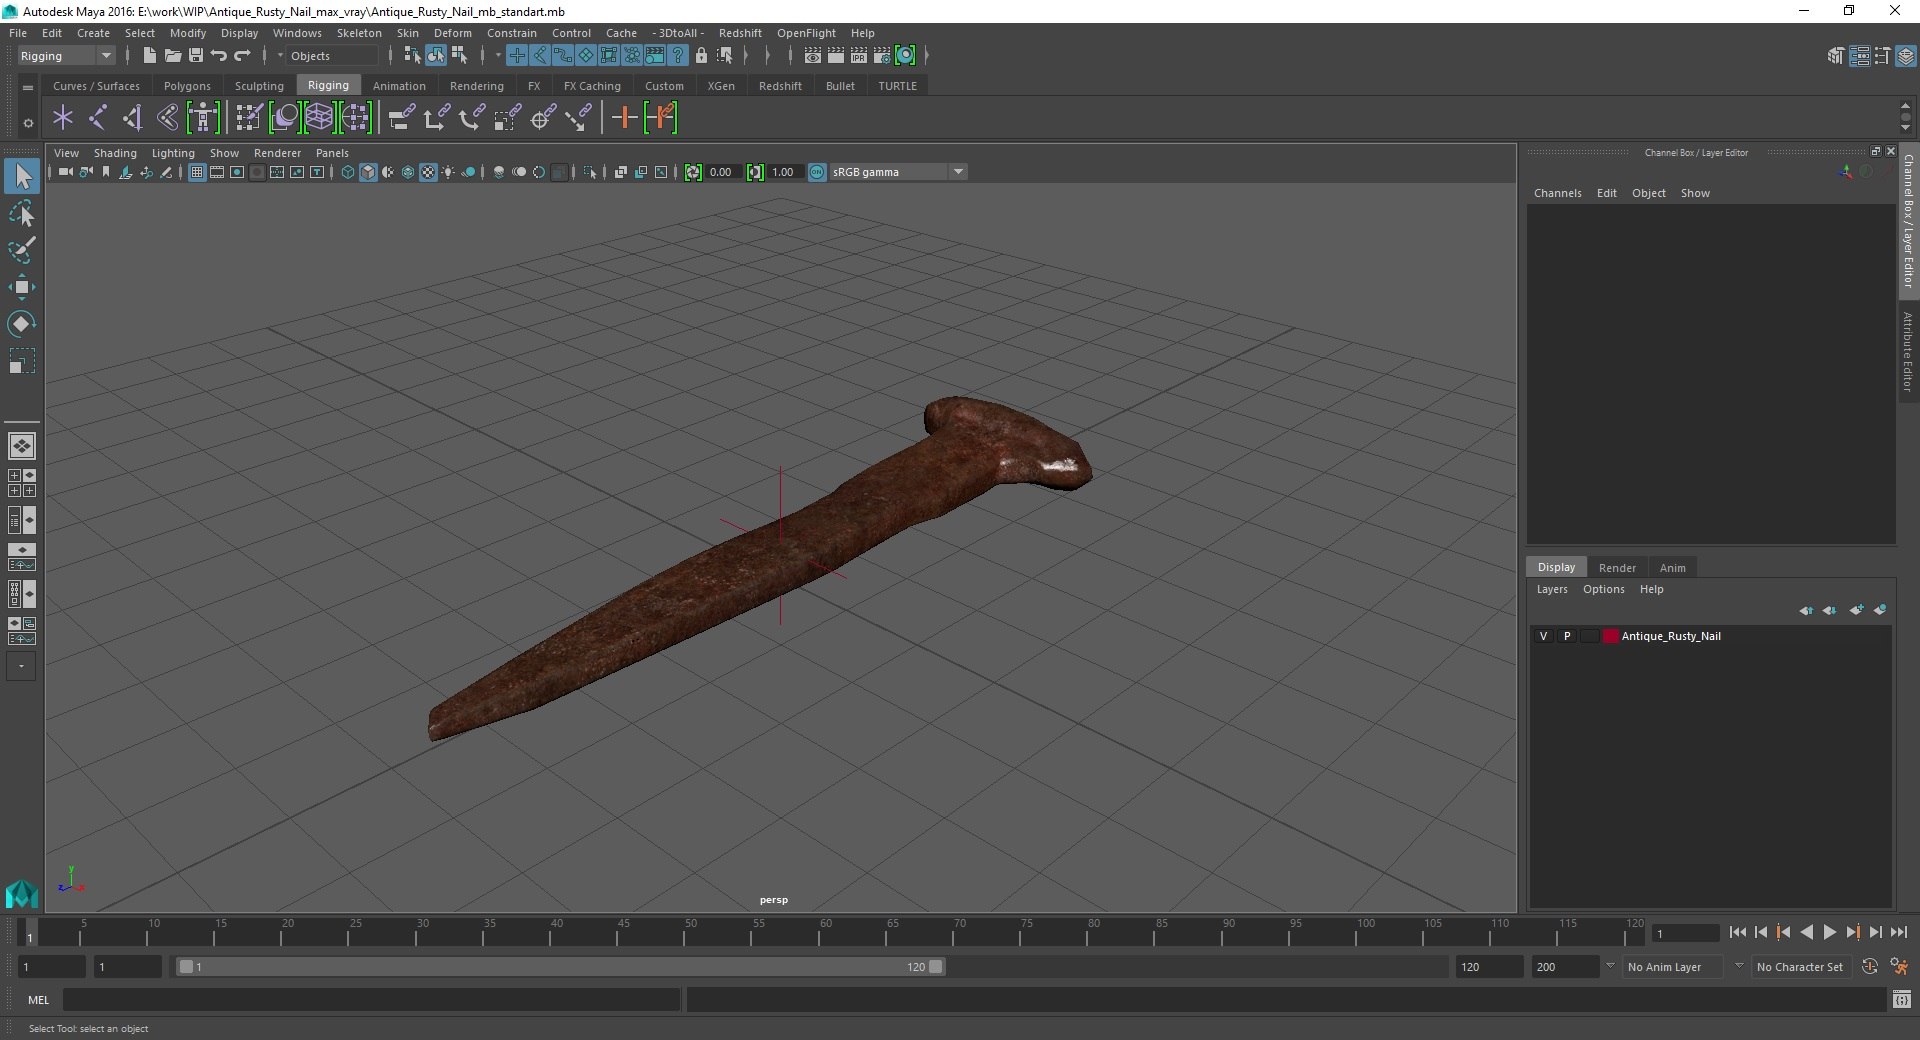Create a new scene file
Screen dimensions: 1920x1040
click(x=150, y=56)
